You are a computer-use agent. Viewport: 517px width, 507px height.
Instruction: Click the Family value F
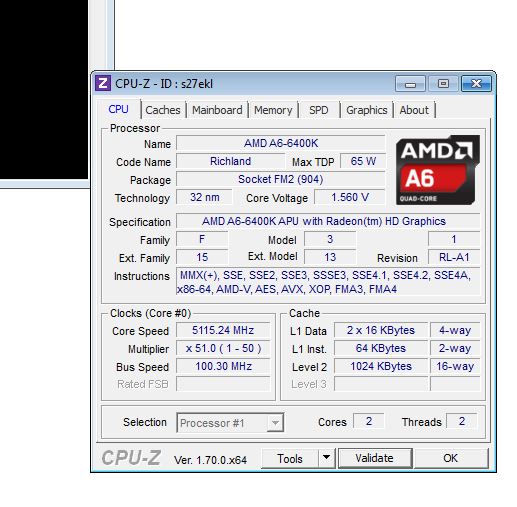click(x=202, y=239)
